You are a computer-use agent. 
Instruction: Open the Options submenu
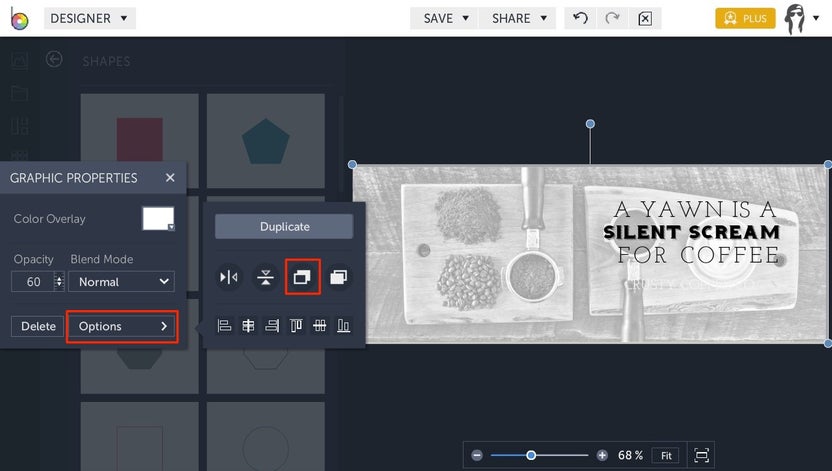click(x=122, y=326)
